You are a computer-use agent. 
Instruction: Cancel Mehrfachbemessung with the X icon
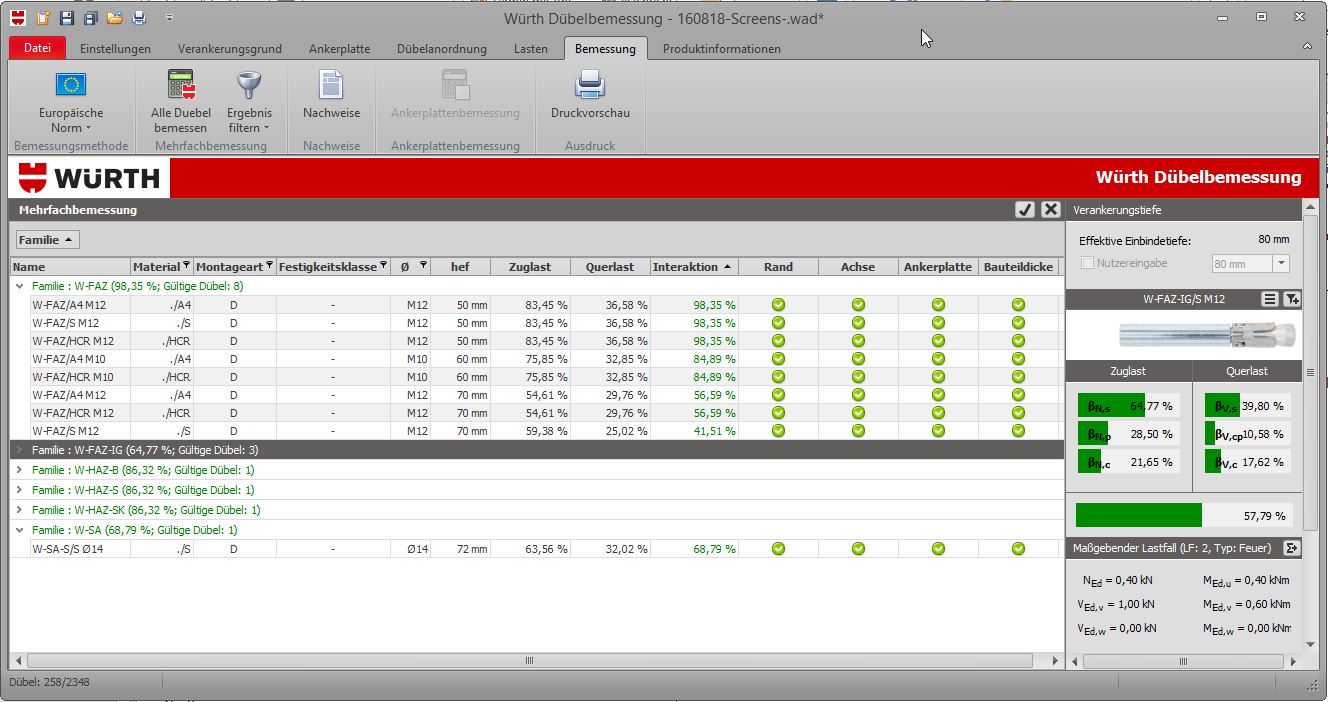point(1050,209)
